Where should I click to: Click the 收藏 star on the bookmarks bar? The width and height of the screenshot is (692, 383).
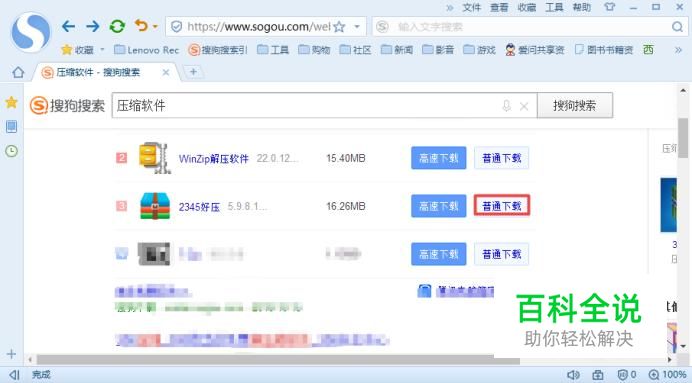pyautogui.click(x=77, y=50)
